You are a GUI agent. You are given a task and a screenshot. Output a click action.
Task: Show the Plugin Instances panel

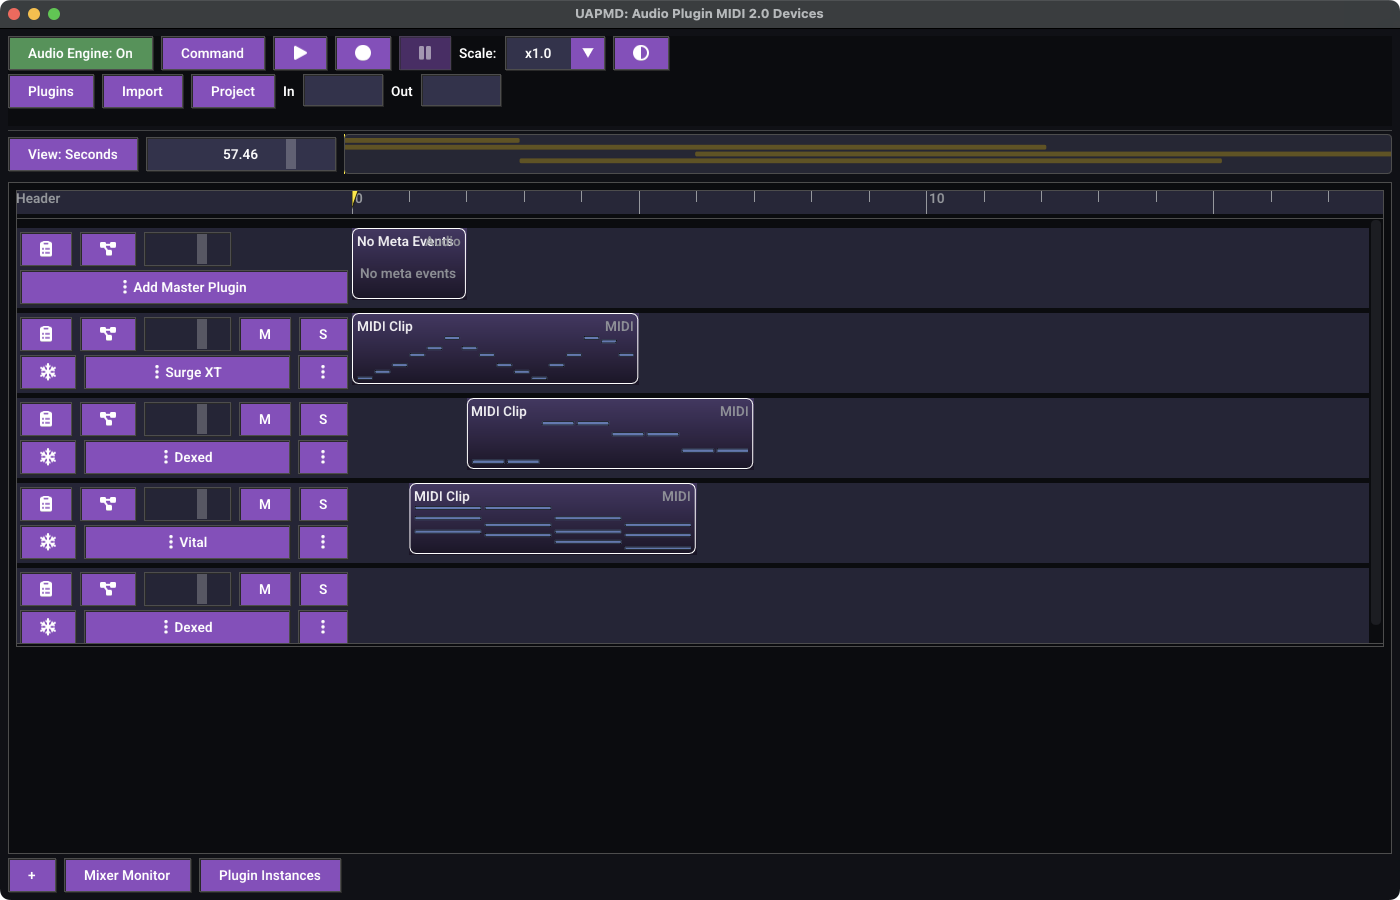coord(270,875)
